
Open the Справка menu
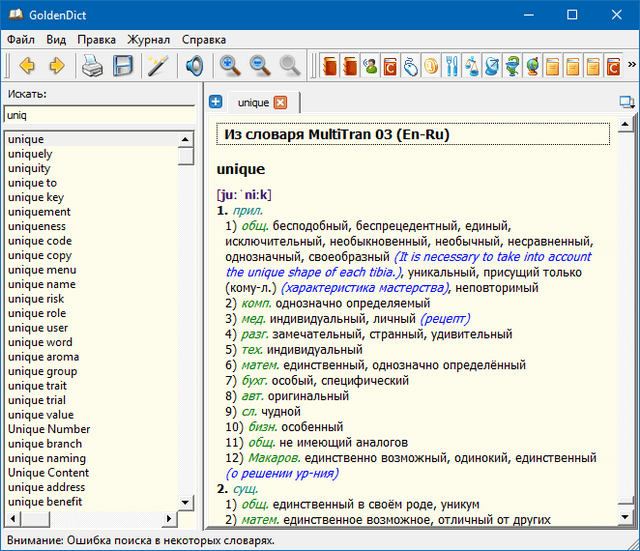tap(204, 40)
